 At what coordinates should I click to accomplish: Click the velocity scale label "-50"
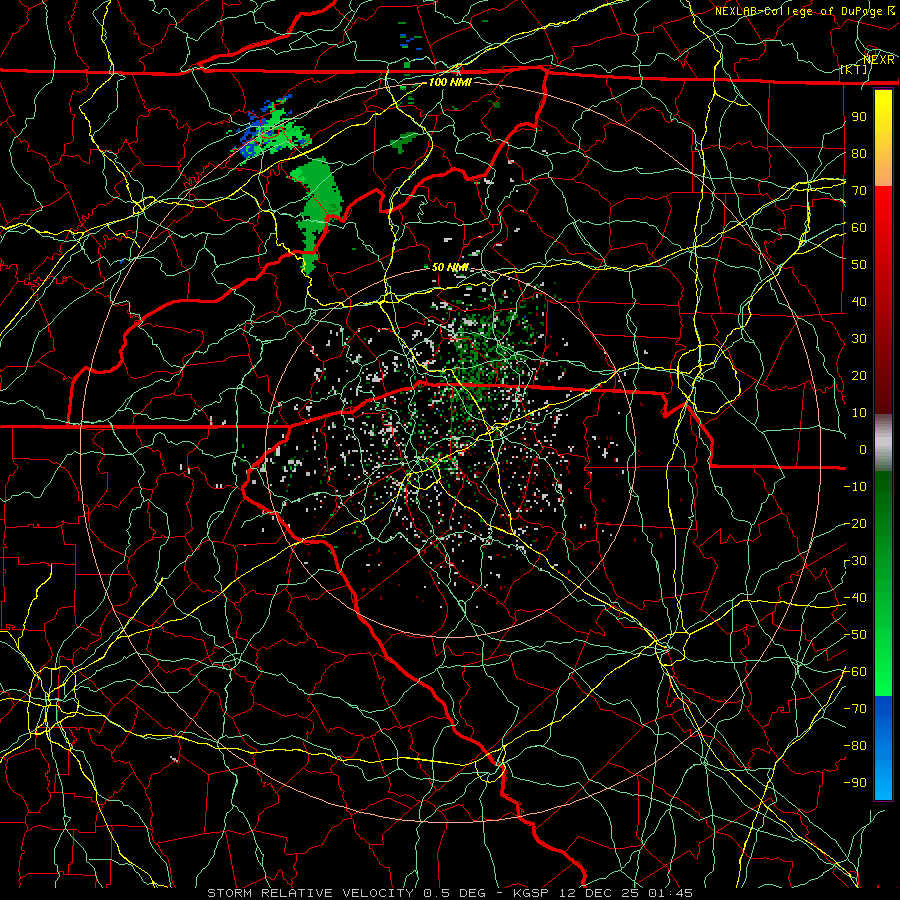coord(855,635)
